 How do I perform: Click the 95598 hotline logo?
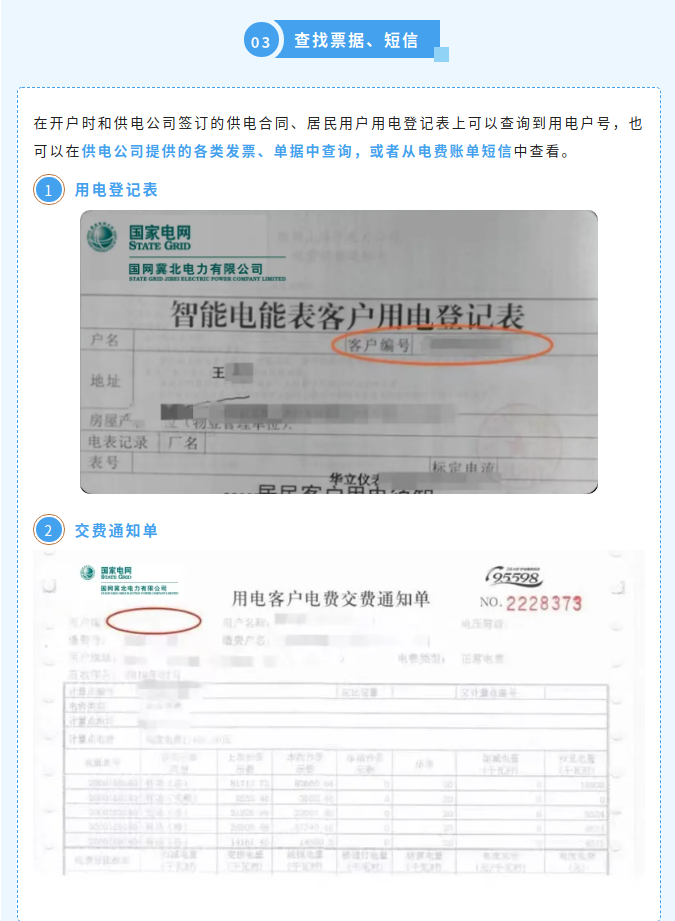pyautogui.click(x=515, y=577)
